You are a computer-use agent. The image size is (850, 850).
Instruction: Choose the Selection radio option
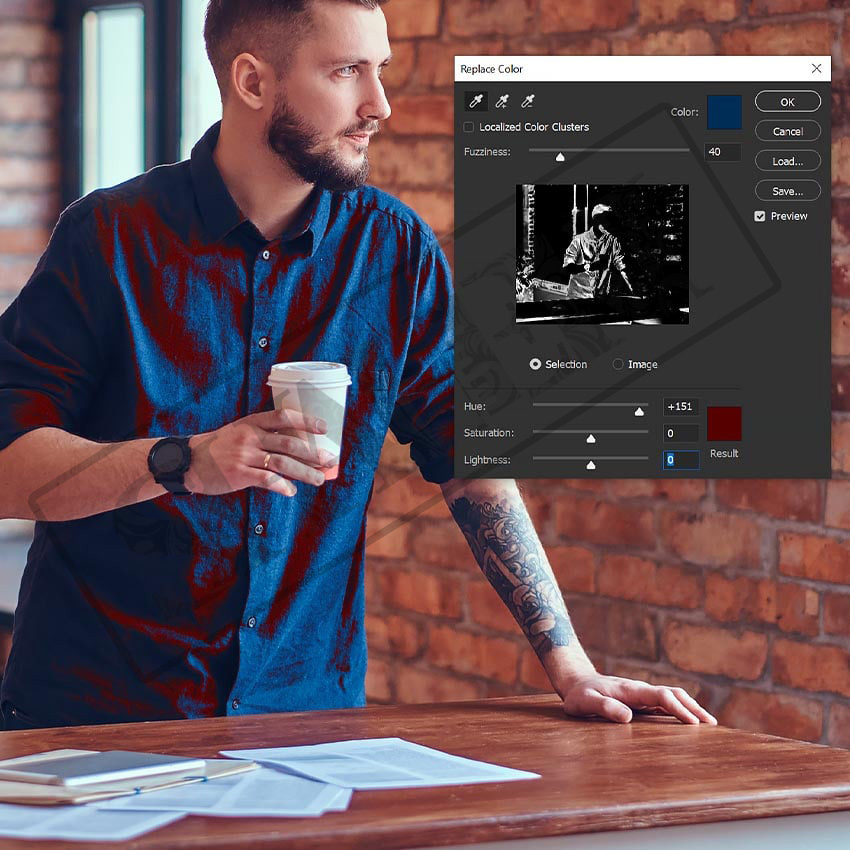coord(536,364)
